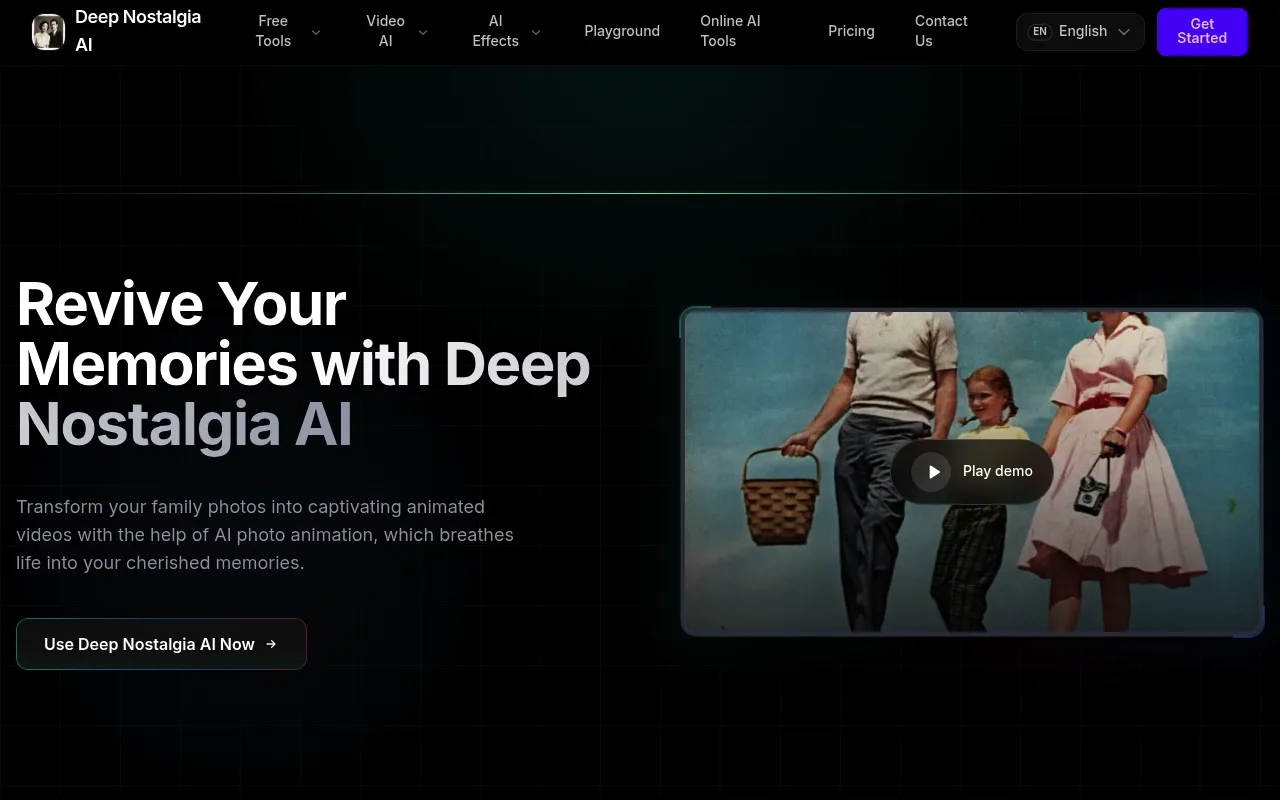Viewport: 1280px width, 800px height.
Task: Click the Free Tools chevron arrow
Action: click(x=316, y=32)
